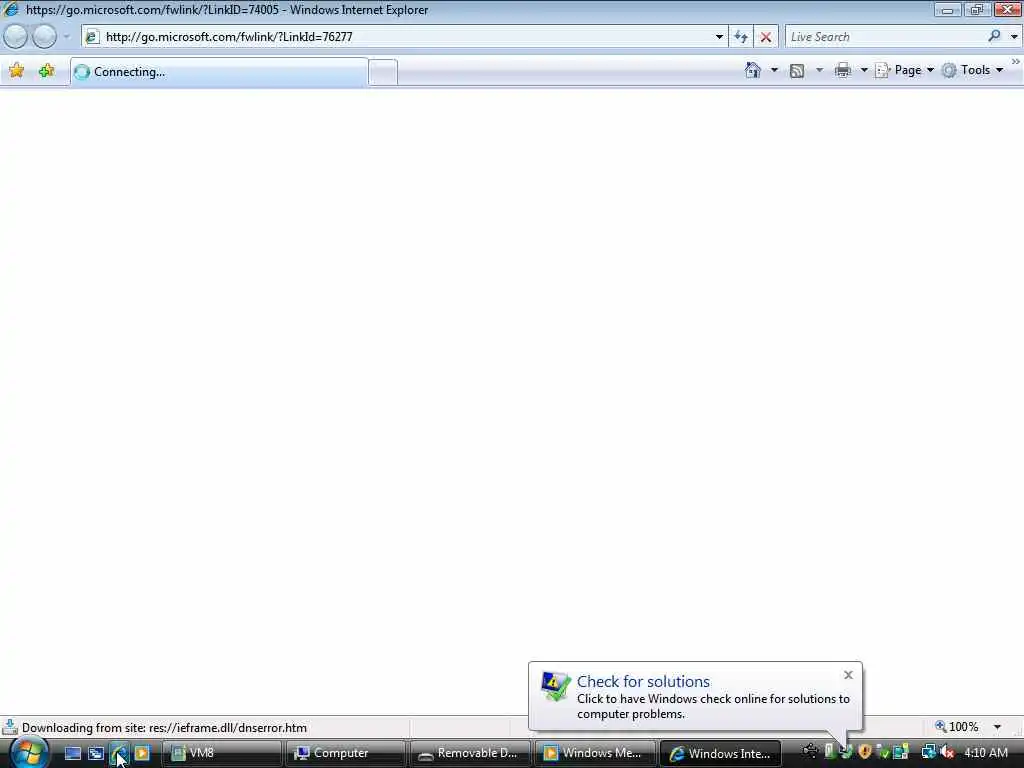Open the Tools menu
The width and height of the screenshot is (1024, 768).
(972, 70)
